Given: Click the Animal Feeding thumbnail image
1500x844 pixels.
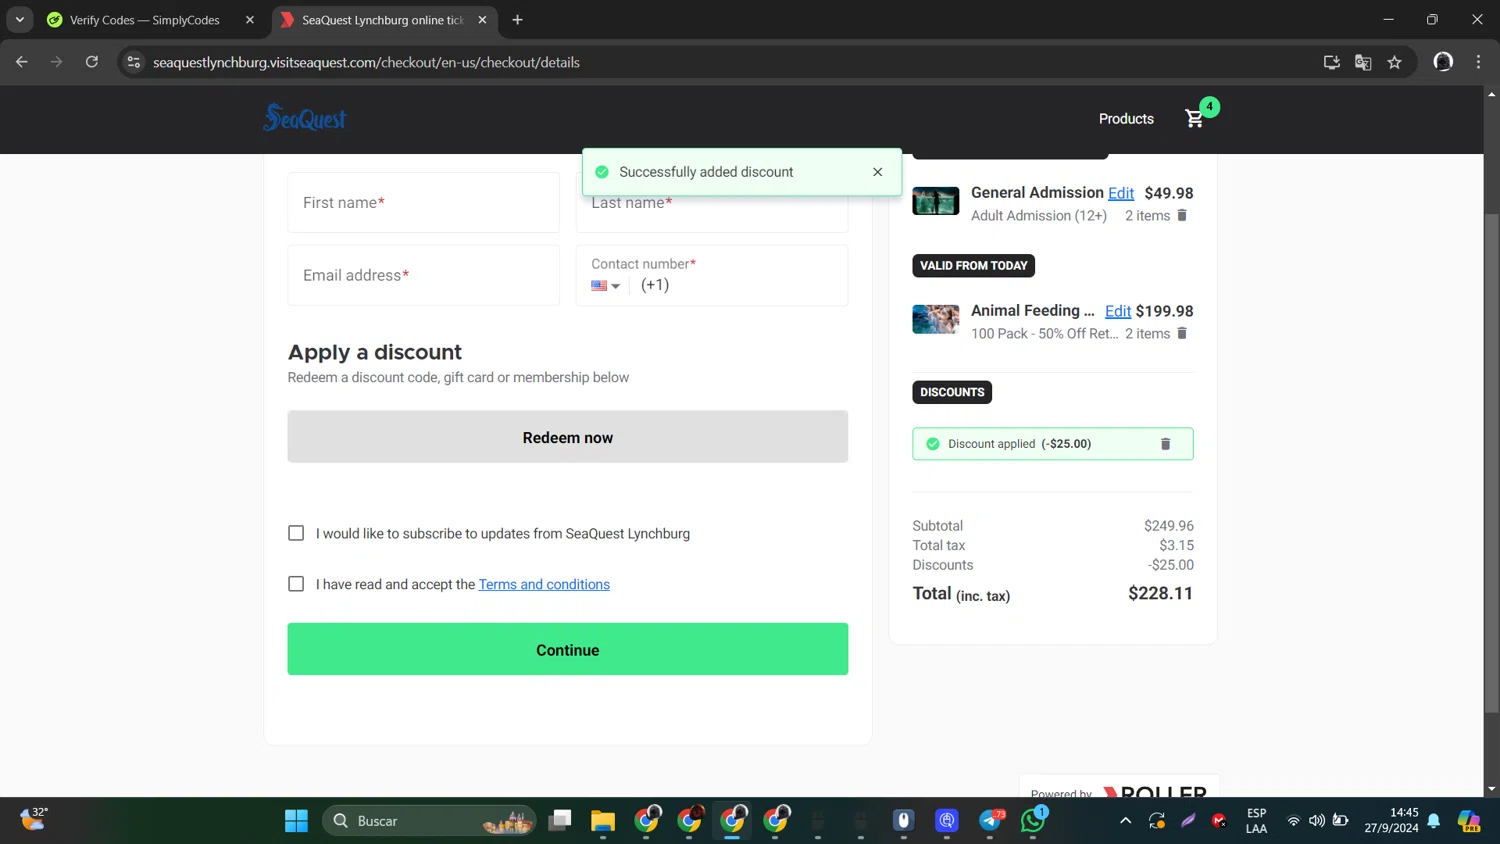Looking at the screenshot, I should [x=935, y=320].
